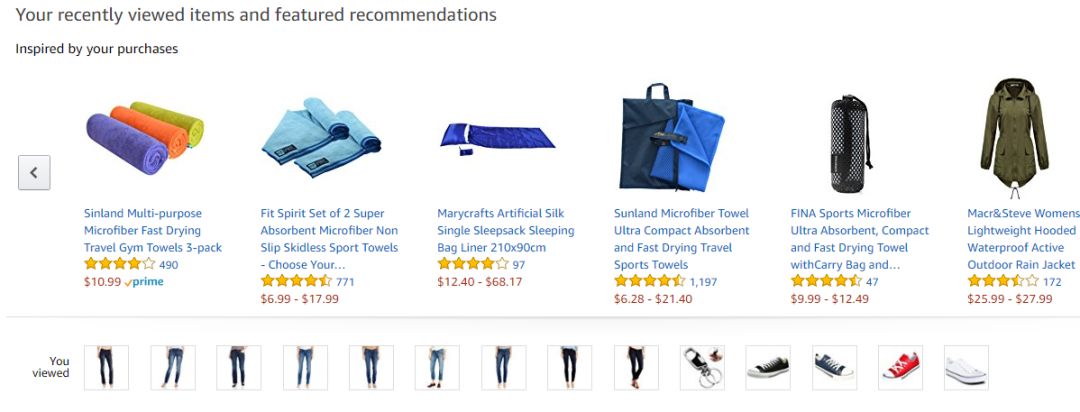Select the keychain item in viewed history
The height and width of the screenshot is (412, 1080).
702,368
